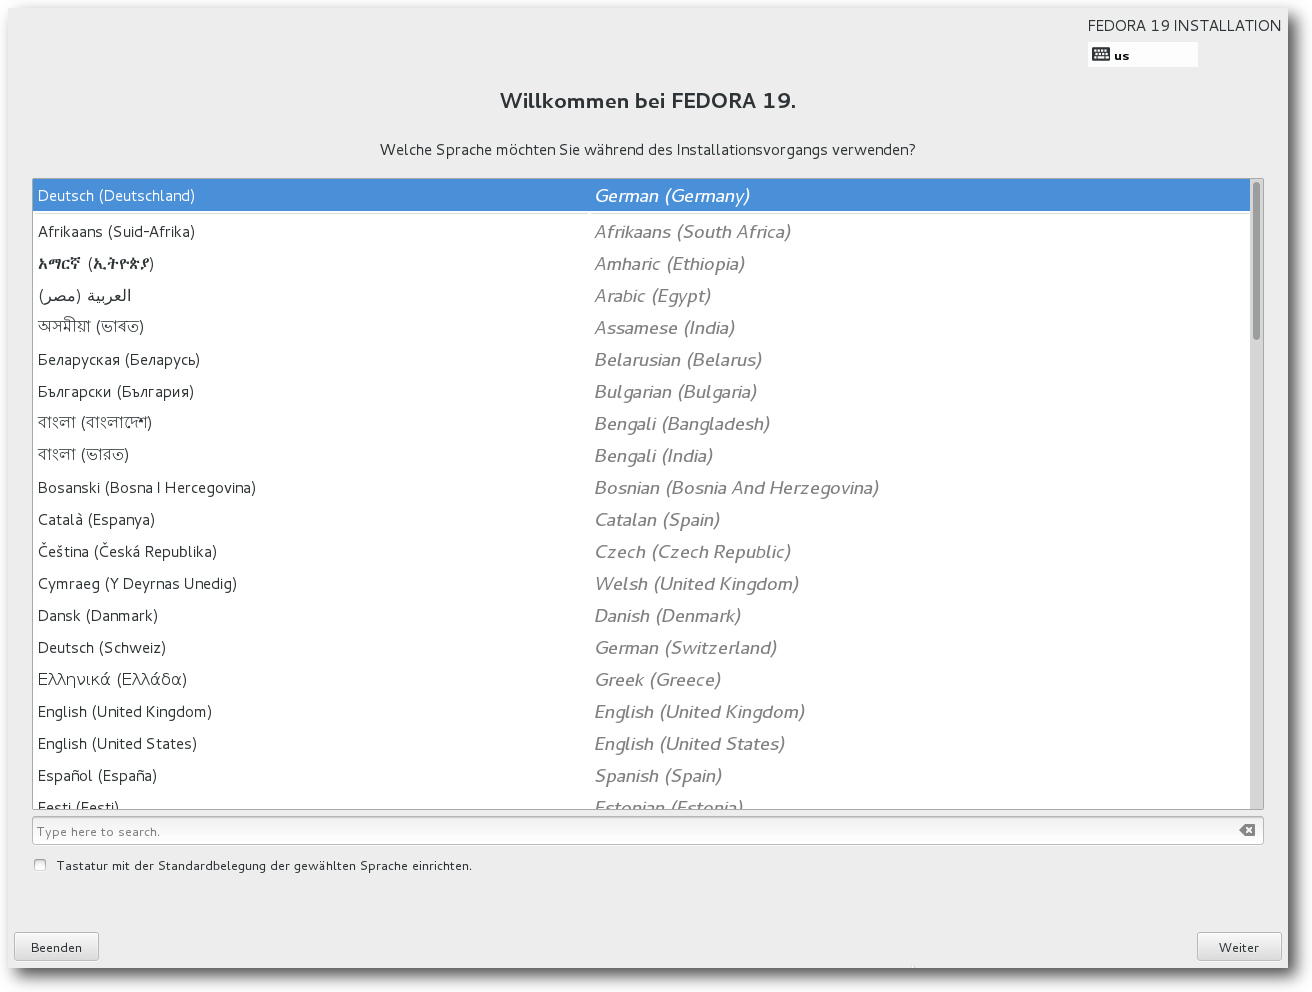
Task: Select Bosanski (Bosna I Hercegovina)
Action: pos(641,488)
